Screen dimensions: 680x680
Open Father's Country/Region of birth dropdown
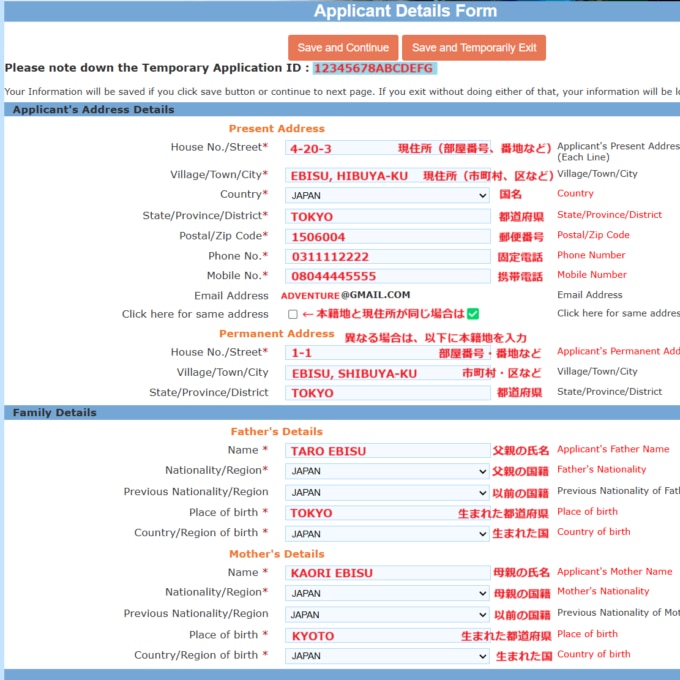pyautogui.click(x=387, y=534)
